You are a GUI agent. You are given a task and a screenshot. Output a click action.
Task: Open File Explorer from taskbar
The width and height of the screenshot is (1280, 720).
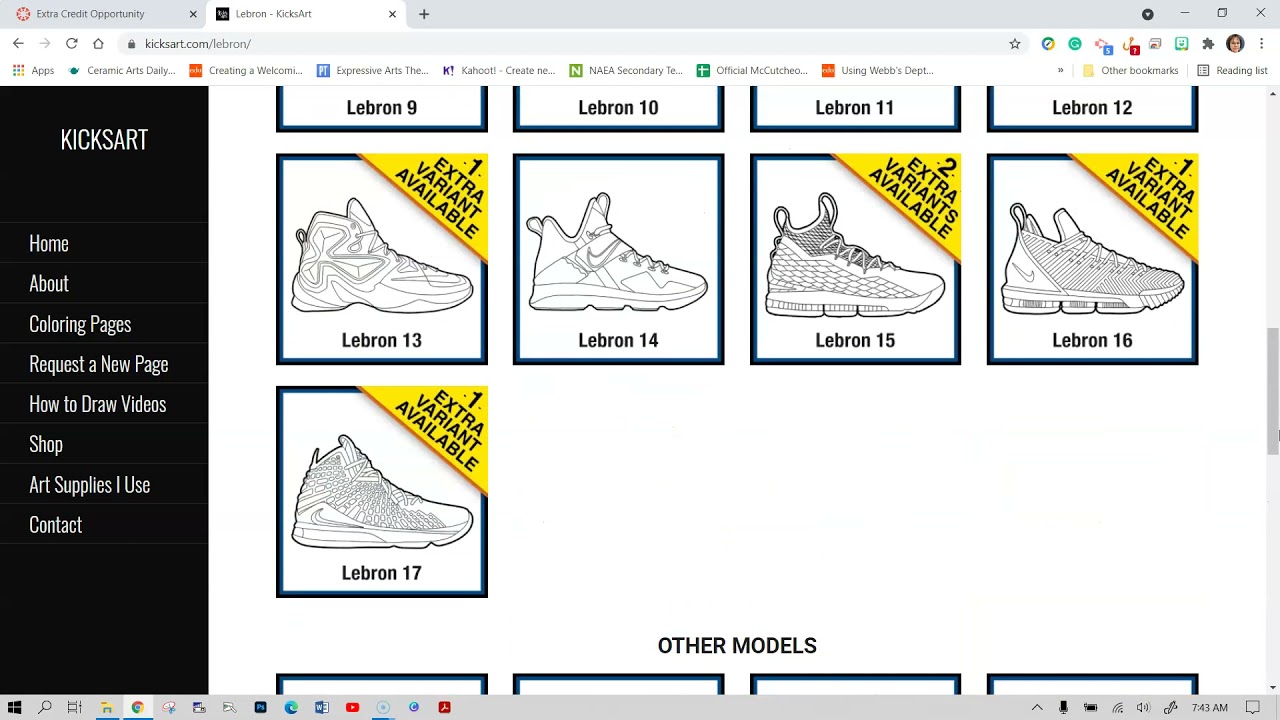[106, 707]
